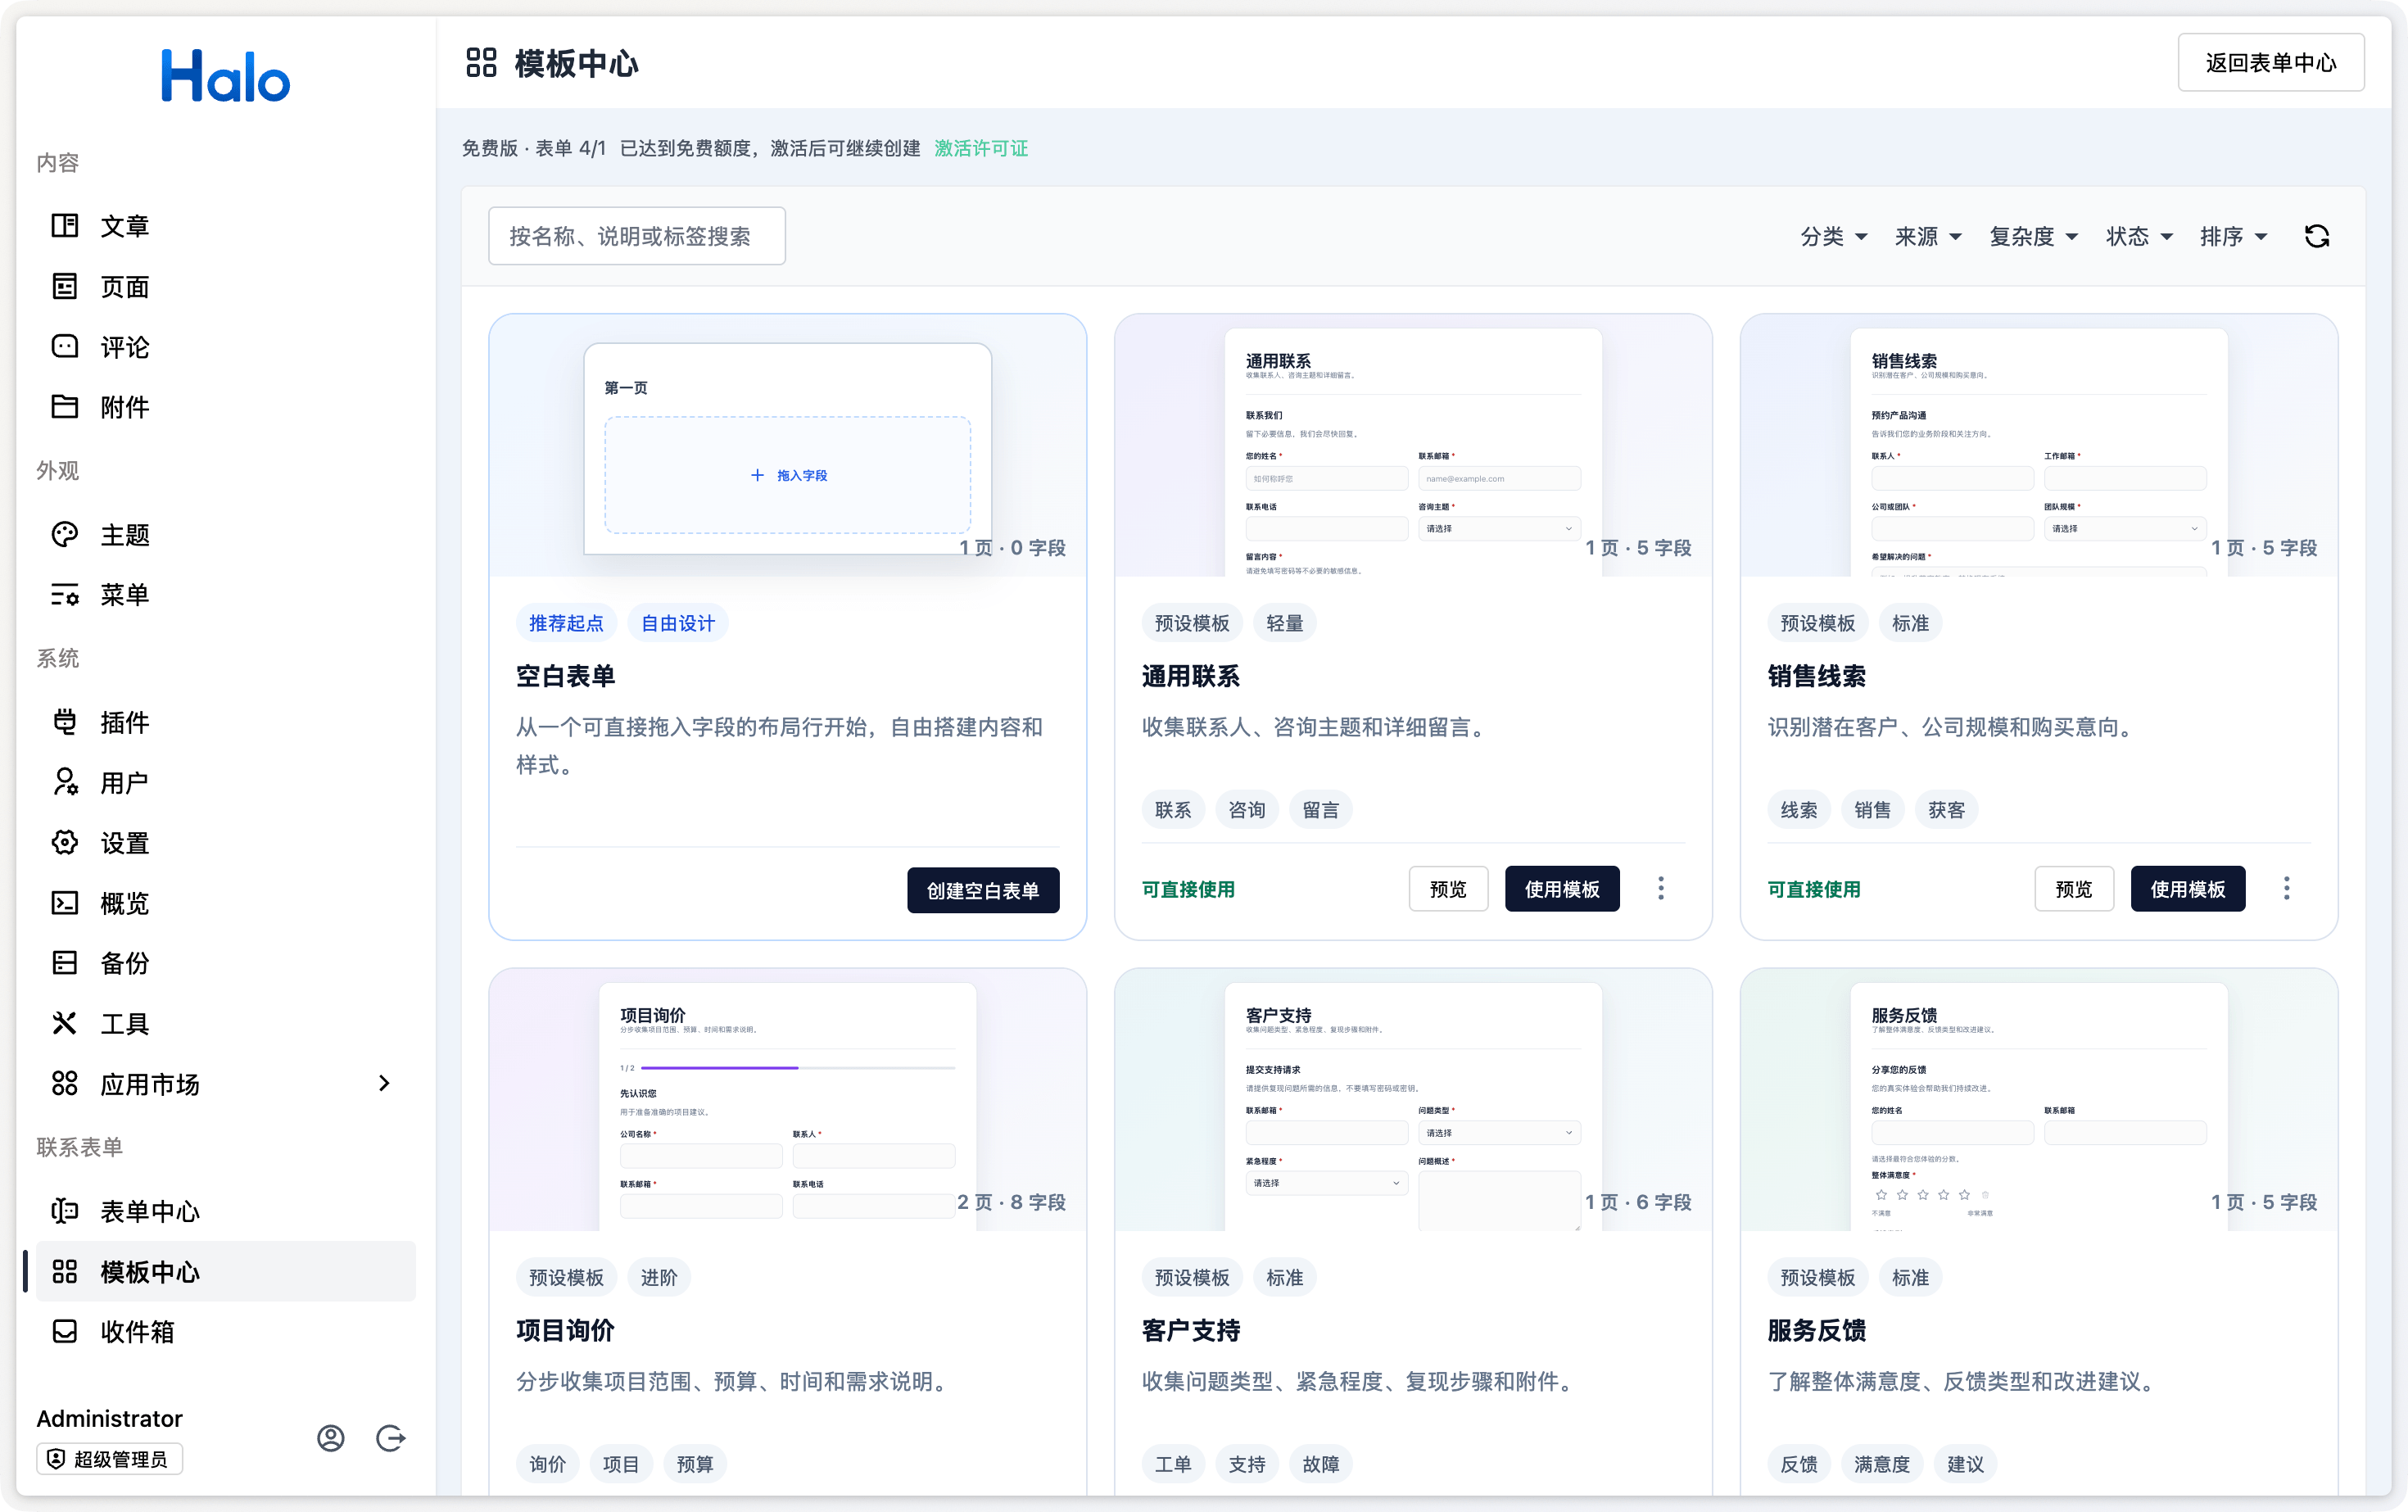Open 文章 via its sidebar icon
The width and height of the screenshot is (2408, 1512).
65,226
